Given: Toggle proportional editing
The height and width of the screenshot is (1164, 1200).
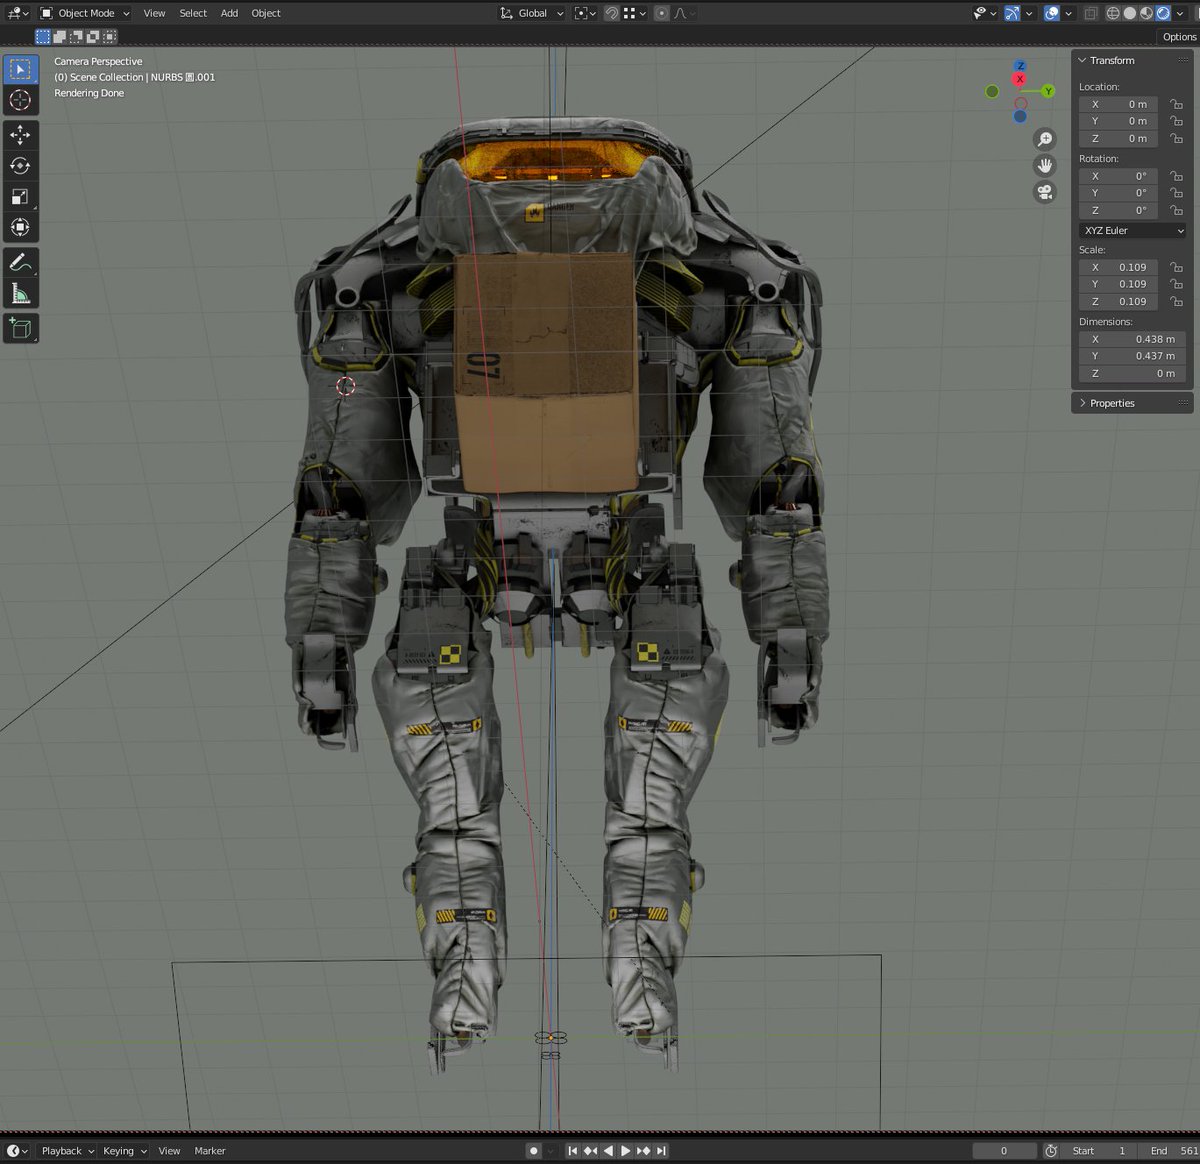Looking at the screenshot, I should pos(661,13).
